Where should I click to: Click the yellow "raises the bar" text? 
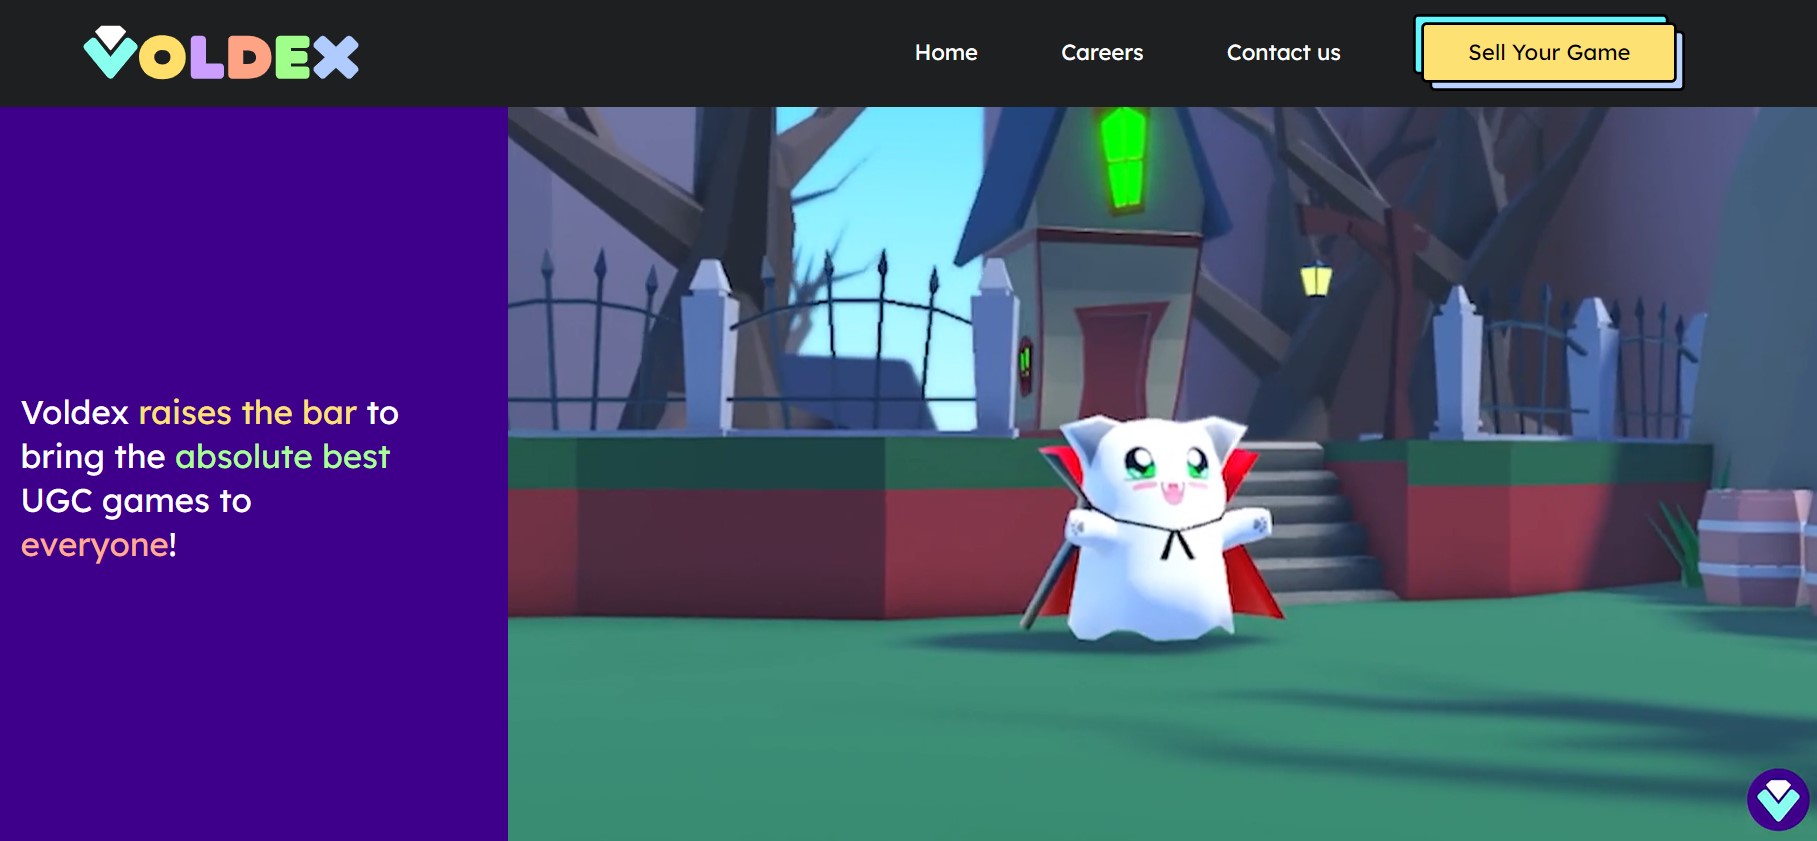247,413
